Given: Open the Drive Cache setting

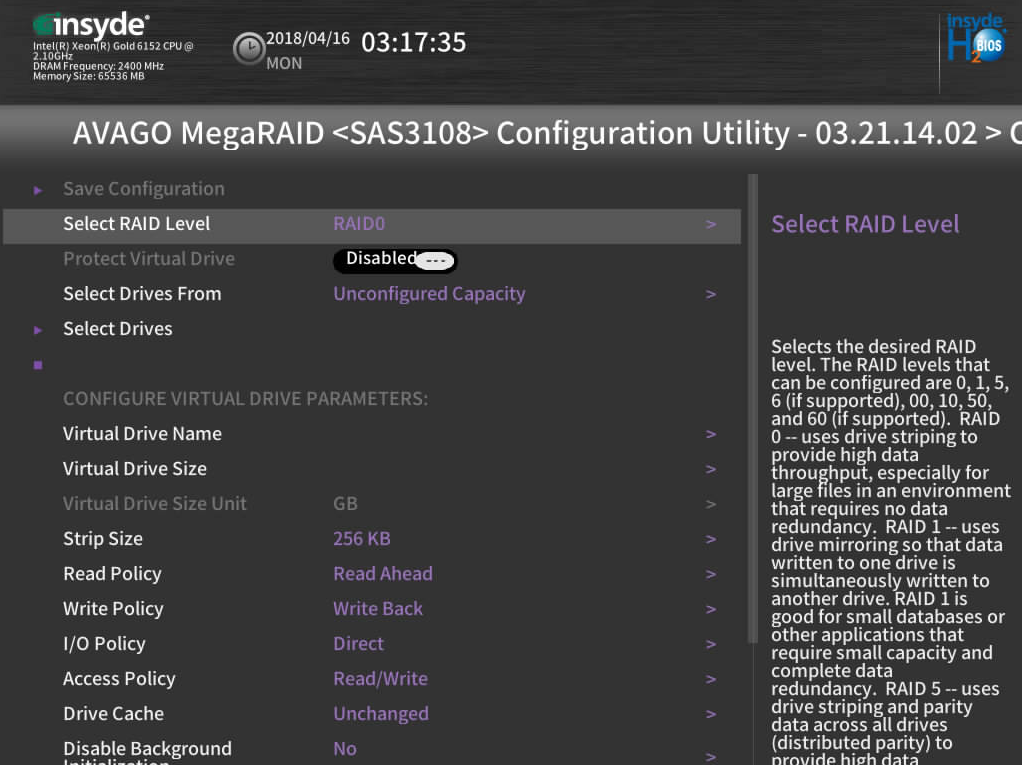Looking at the screenshot, I should pos(381,713).
